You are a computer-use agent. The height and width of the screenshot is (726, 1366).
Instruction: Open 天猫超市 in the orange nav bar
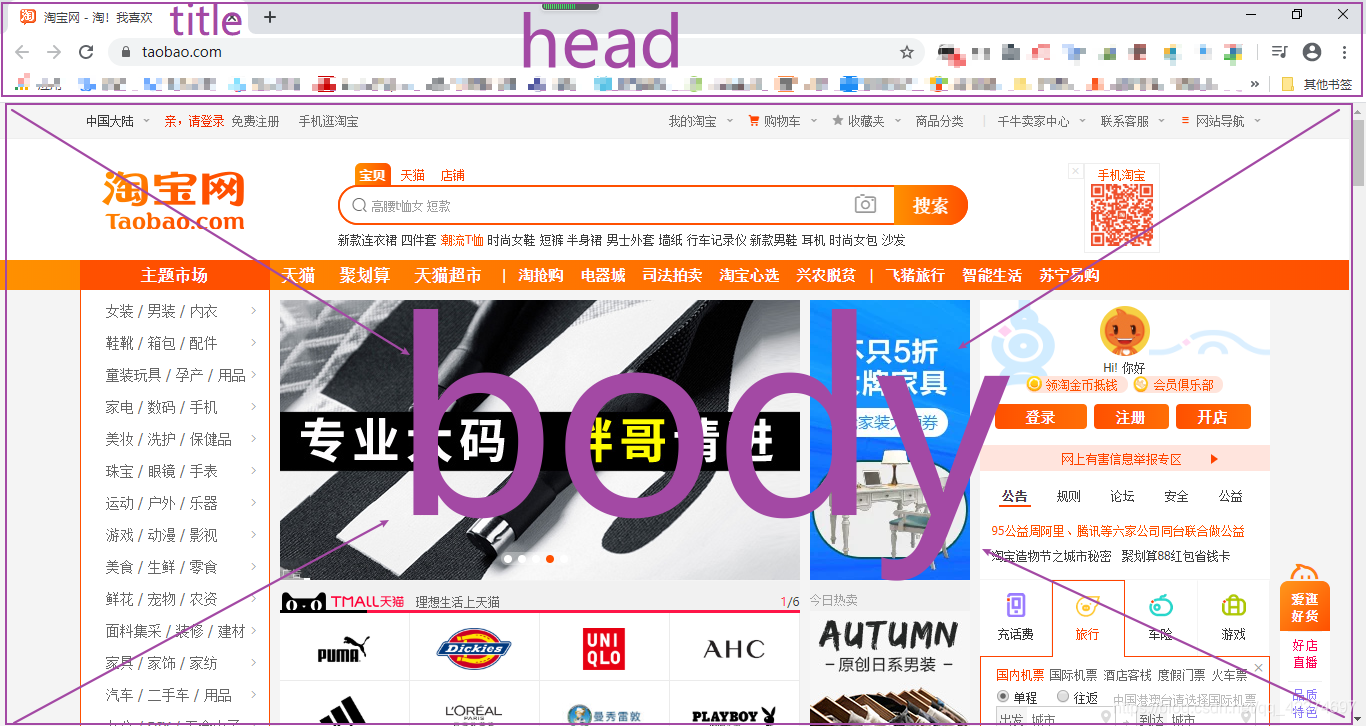[448, 275]
